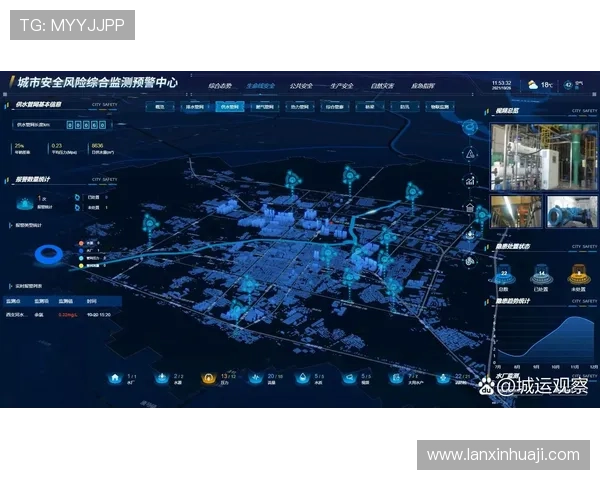Click the building icon in map toolbar

(470, 208)
